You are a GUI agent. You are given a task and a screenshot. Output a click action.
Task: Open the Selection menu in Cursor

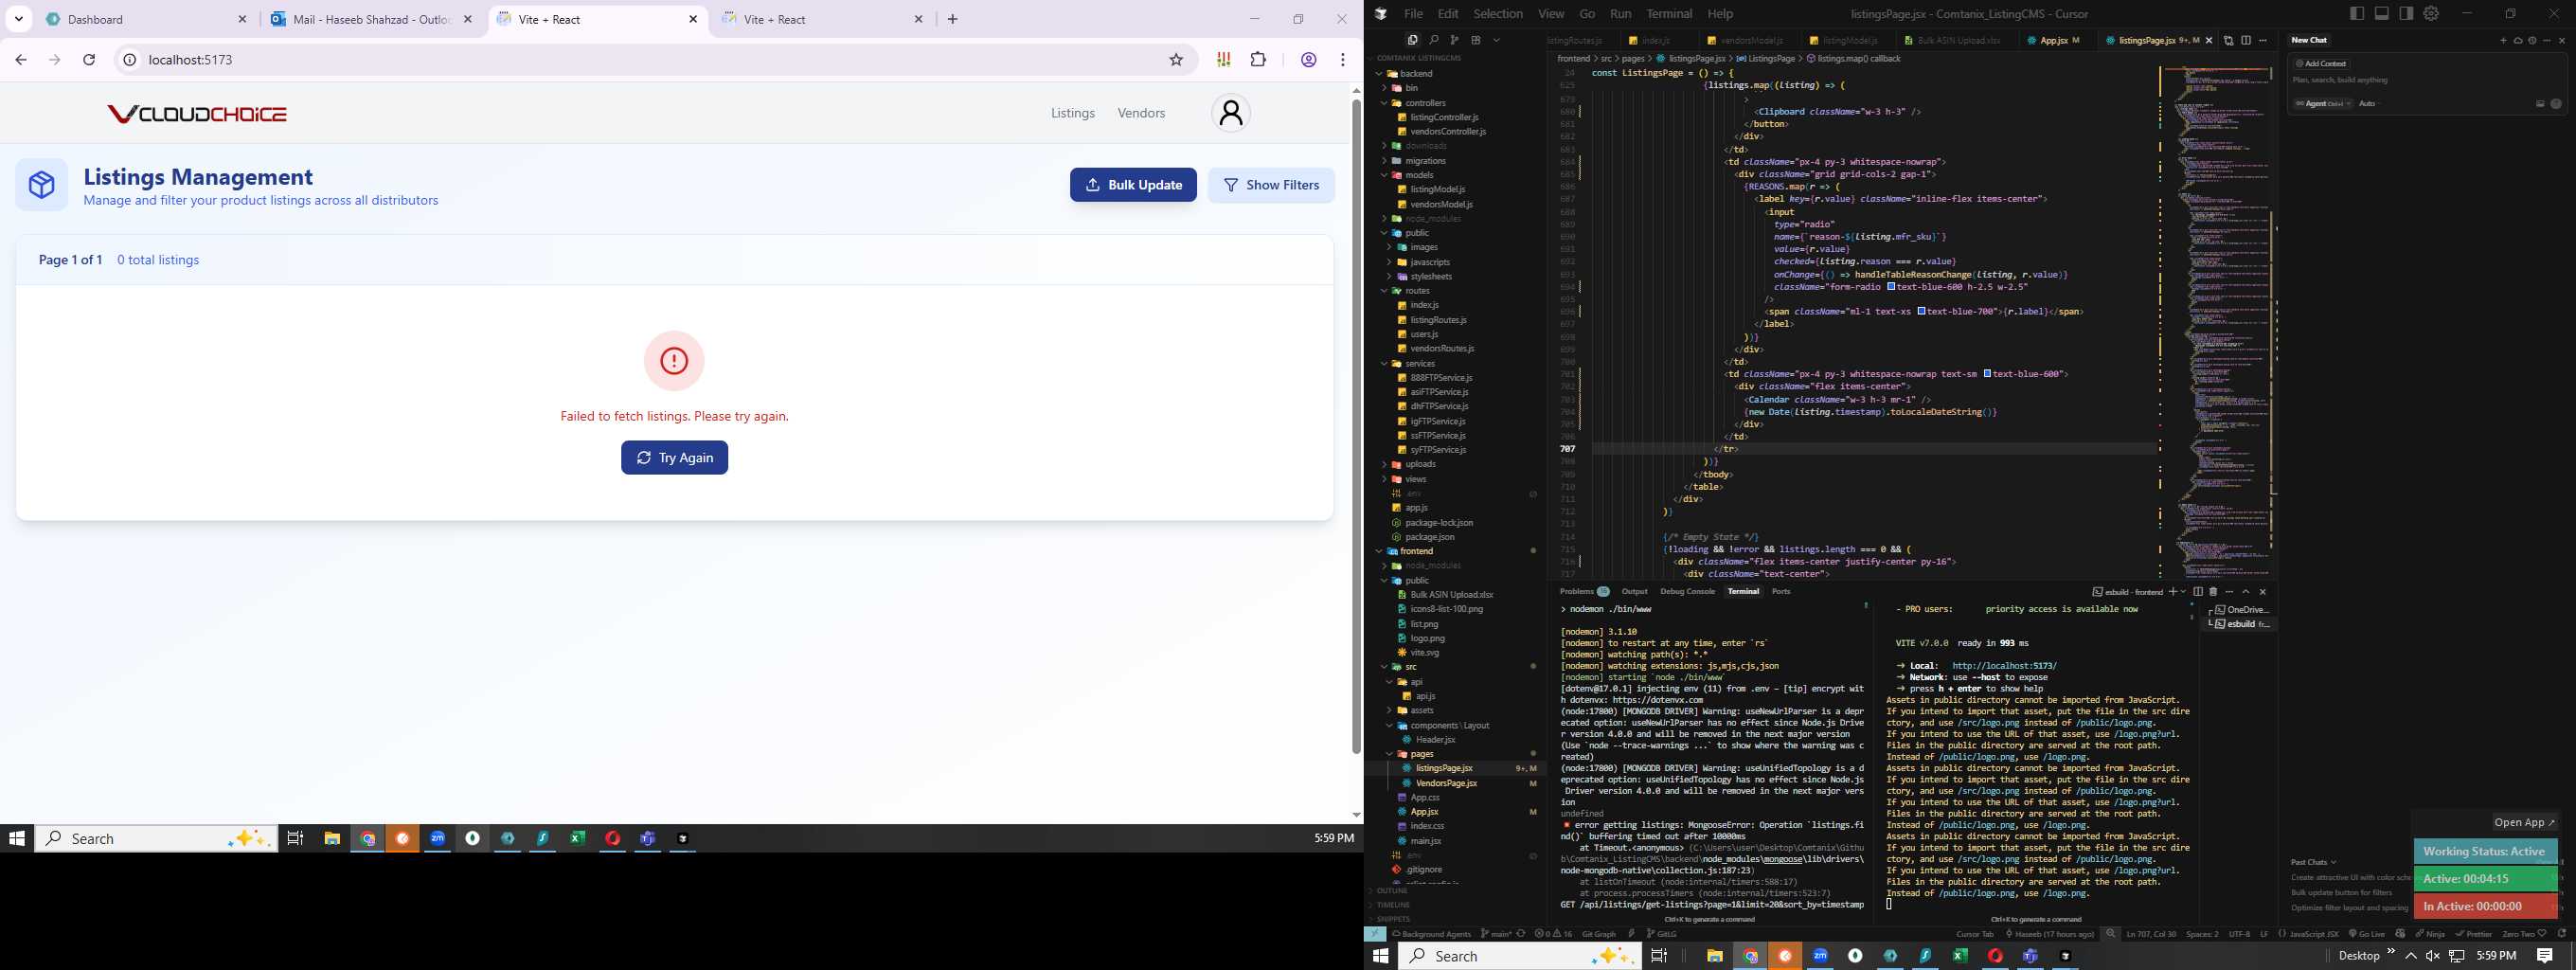pyautogui.click(x=1498, y=14)
